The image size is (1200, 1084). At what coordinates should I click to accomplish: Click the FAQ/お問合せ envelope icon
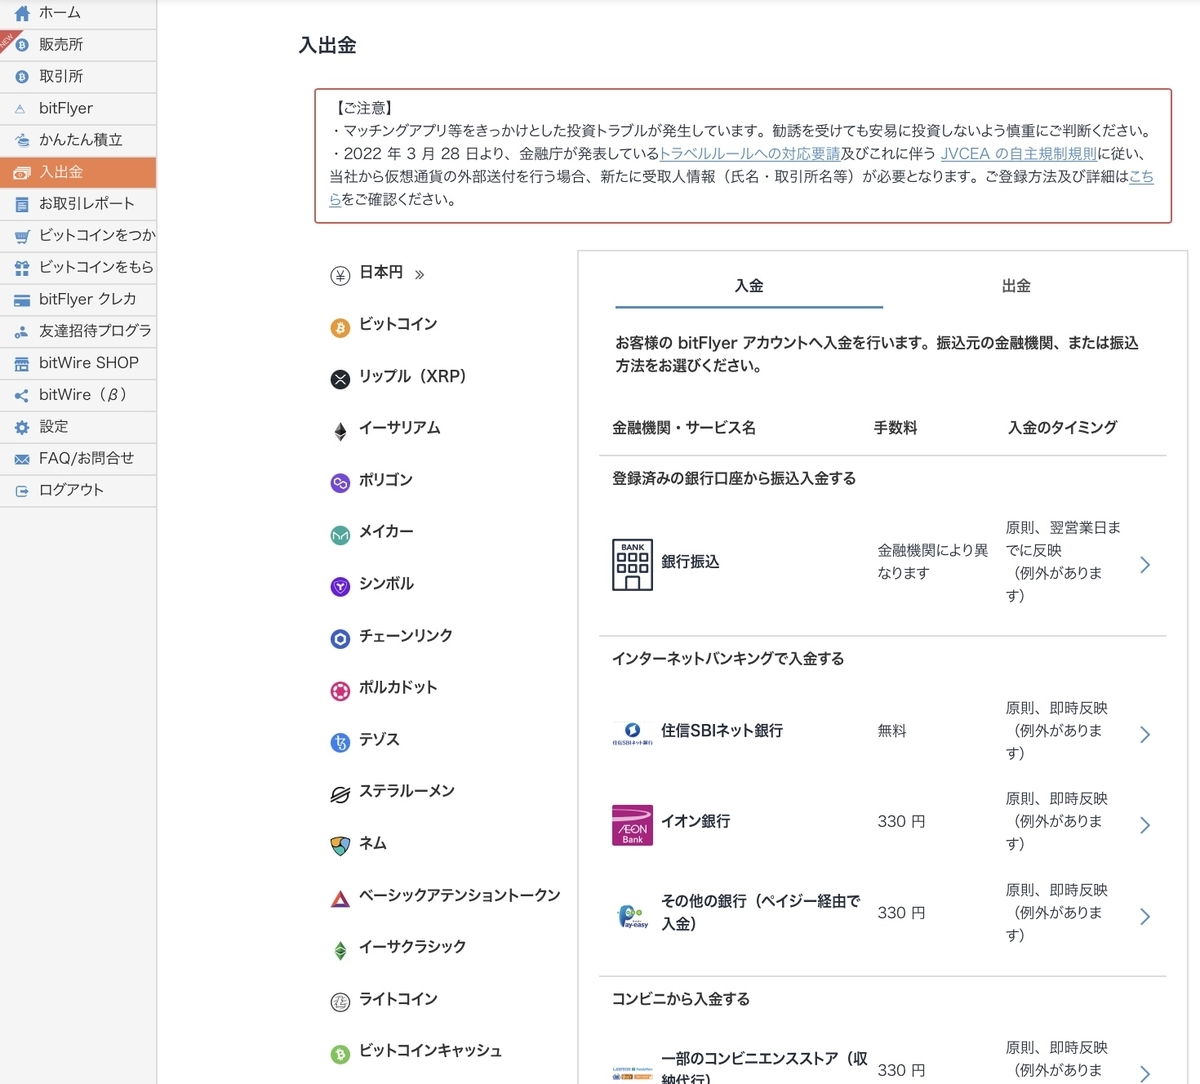(x=21, y=459)
